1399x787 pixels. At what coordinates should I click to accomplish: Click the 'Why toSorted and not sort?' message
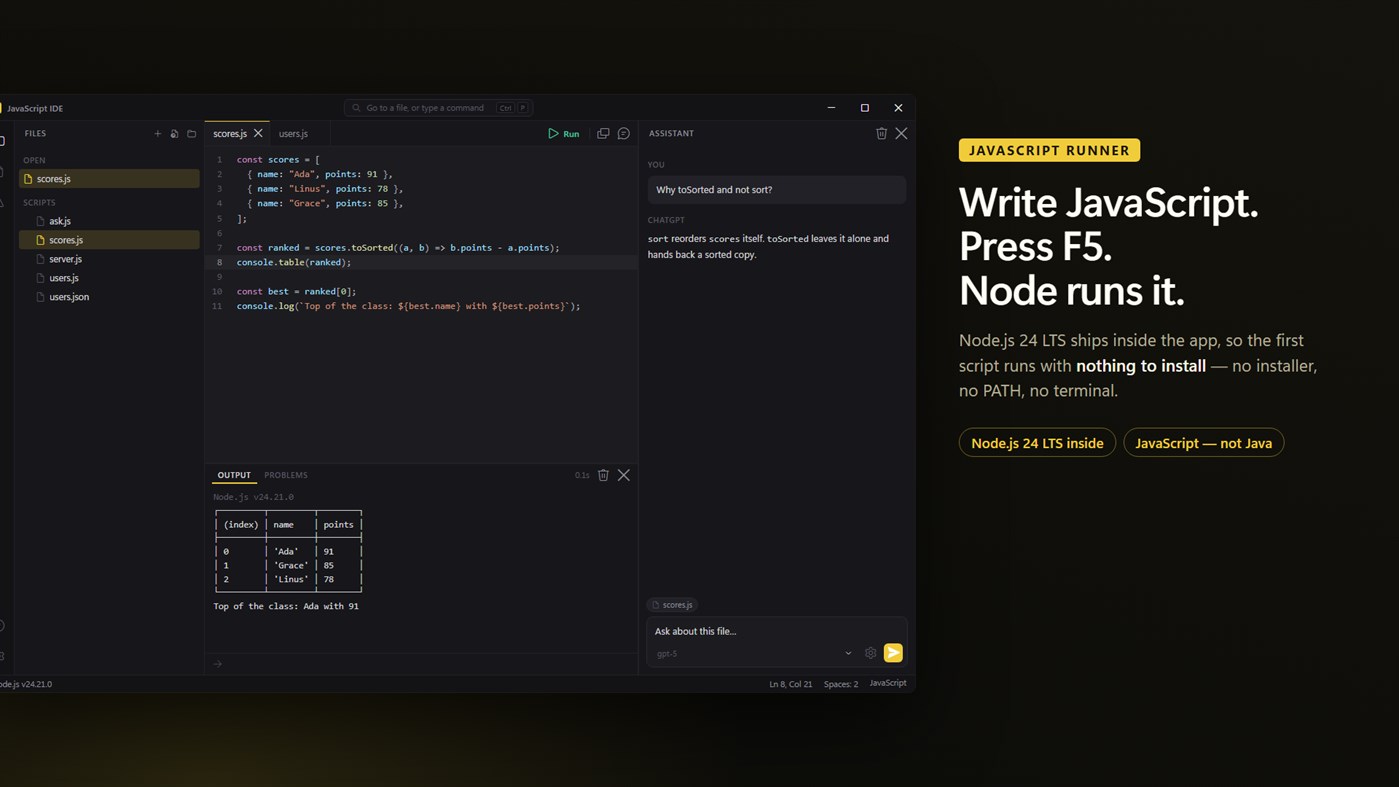pyautogui.click(x=776, y=190)
